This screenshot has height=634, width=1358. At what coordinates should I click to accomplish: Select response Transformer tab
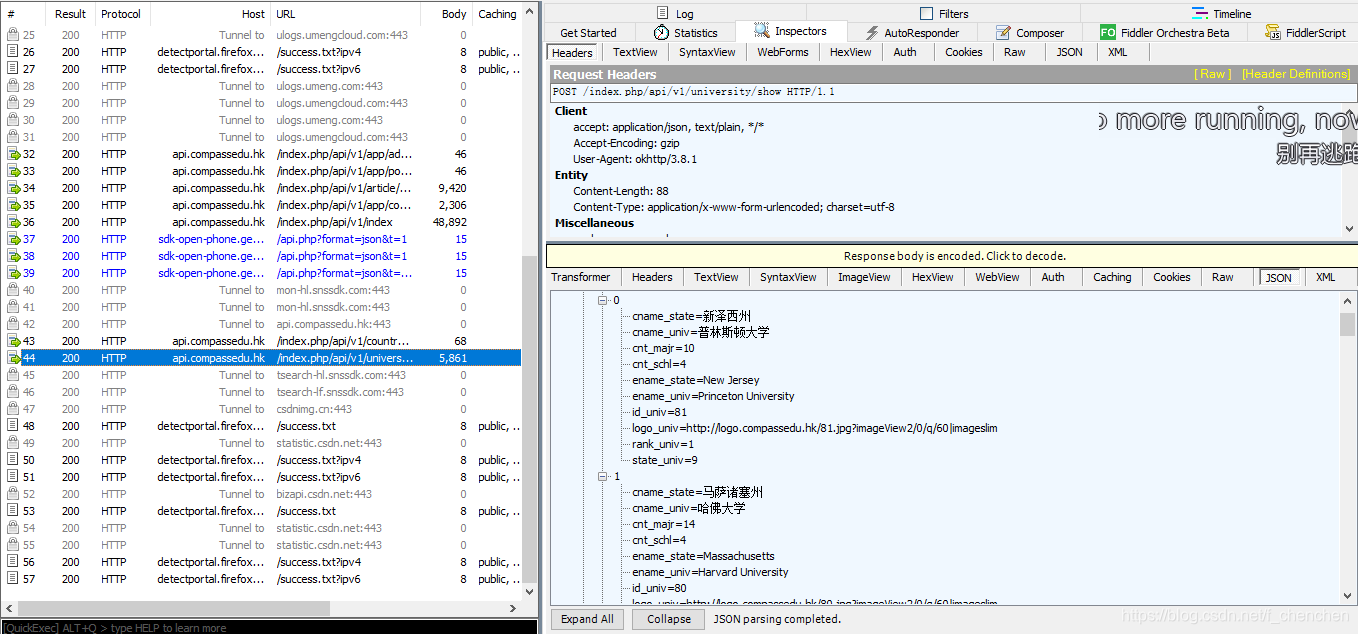(x=580, y=277)
